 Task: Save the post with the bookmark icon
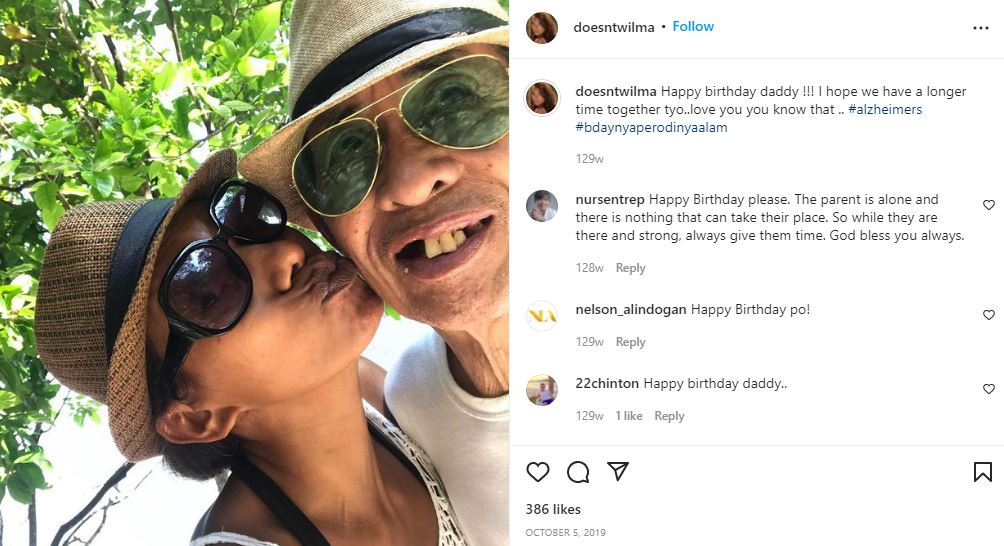pos(983,472)
